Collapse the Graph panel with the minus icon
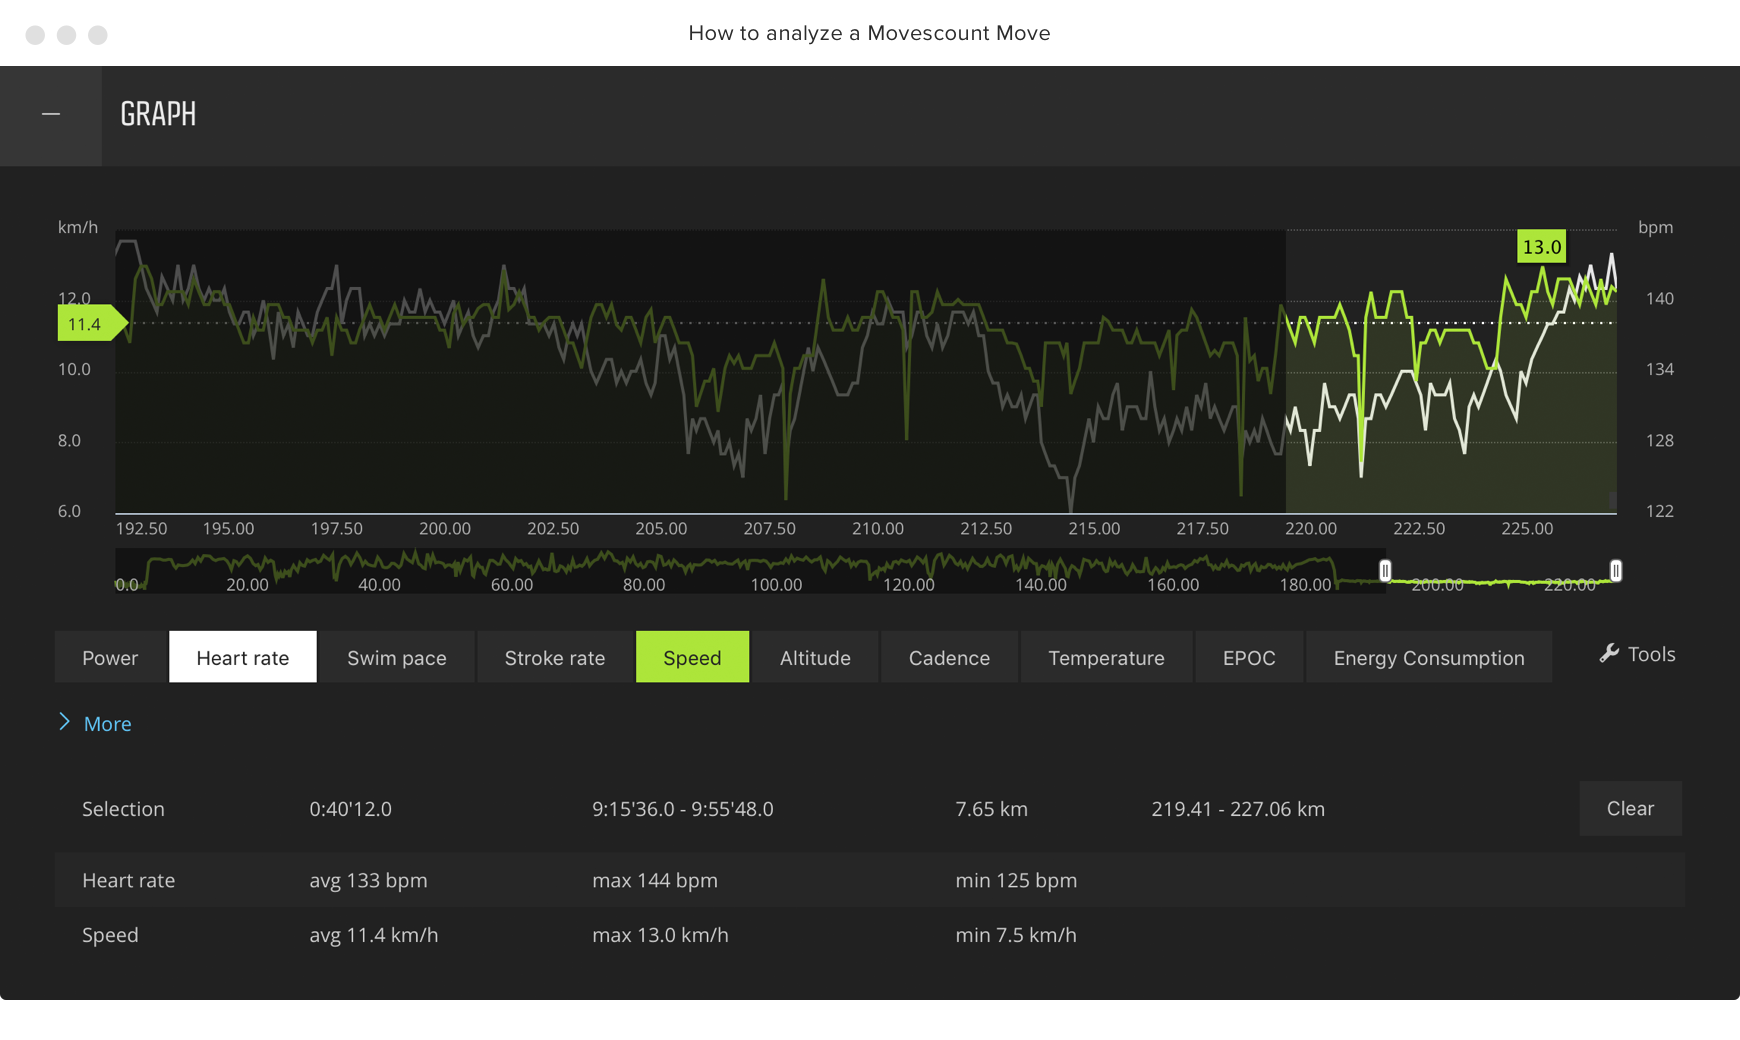Image resolution: width=1740 pixels, height=1040 pixels. pos(51,115)
